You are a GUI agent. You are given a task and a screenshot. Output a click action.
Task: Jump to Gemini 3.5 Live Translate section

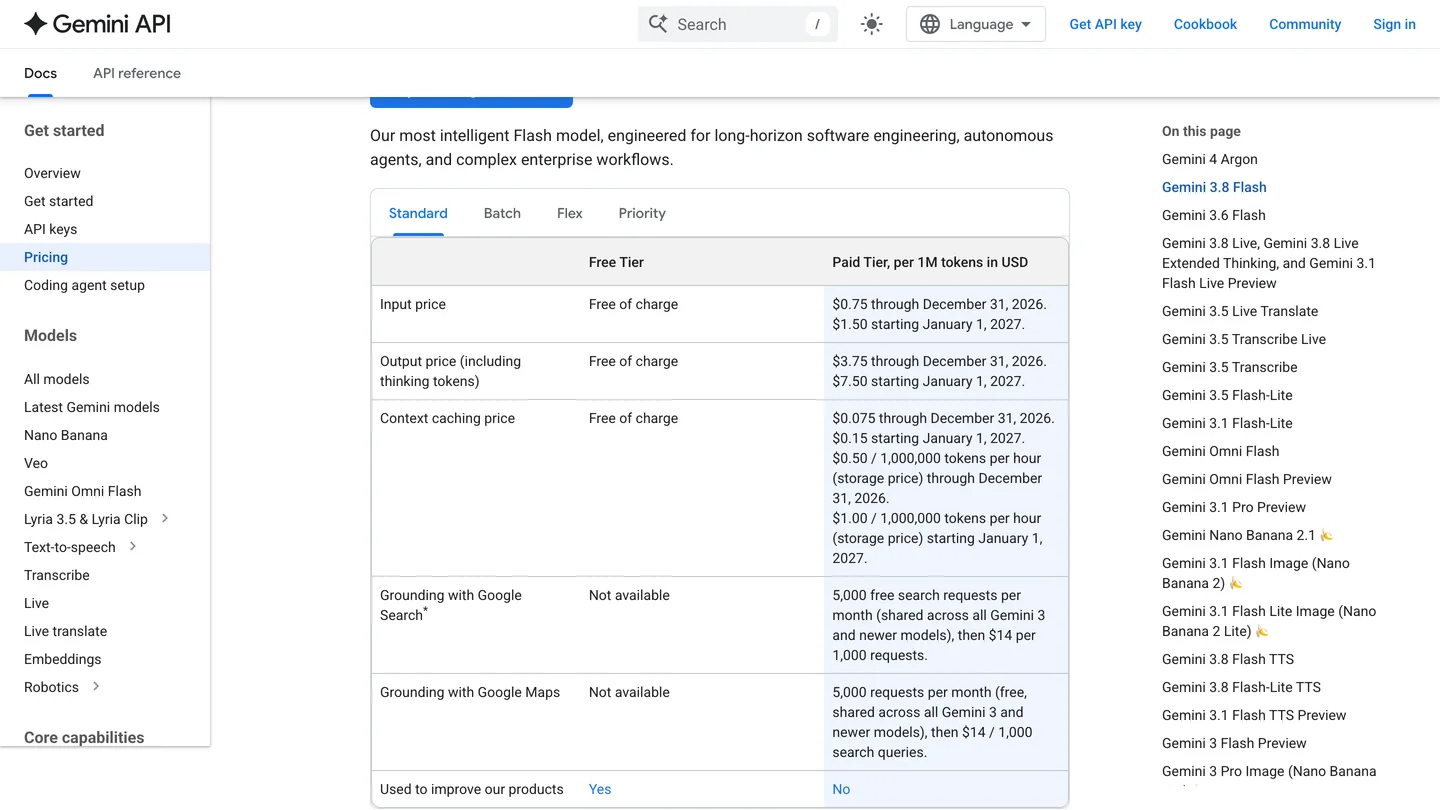[x=1240, y=311]
